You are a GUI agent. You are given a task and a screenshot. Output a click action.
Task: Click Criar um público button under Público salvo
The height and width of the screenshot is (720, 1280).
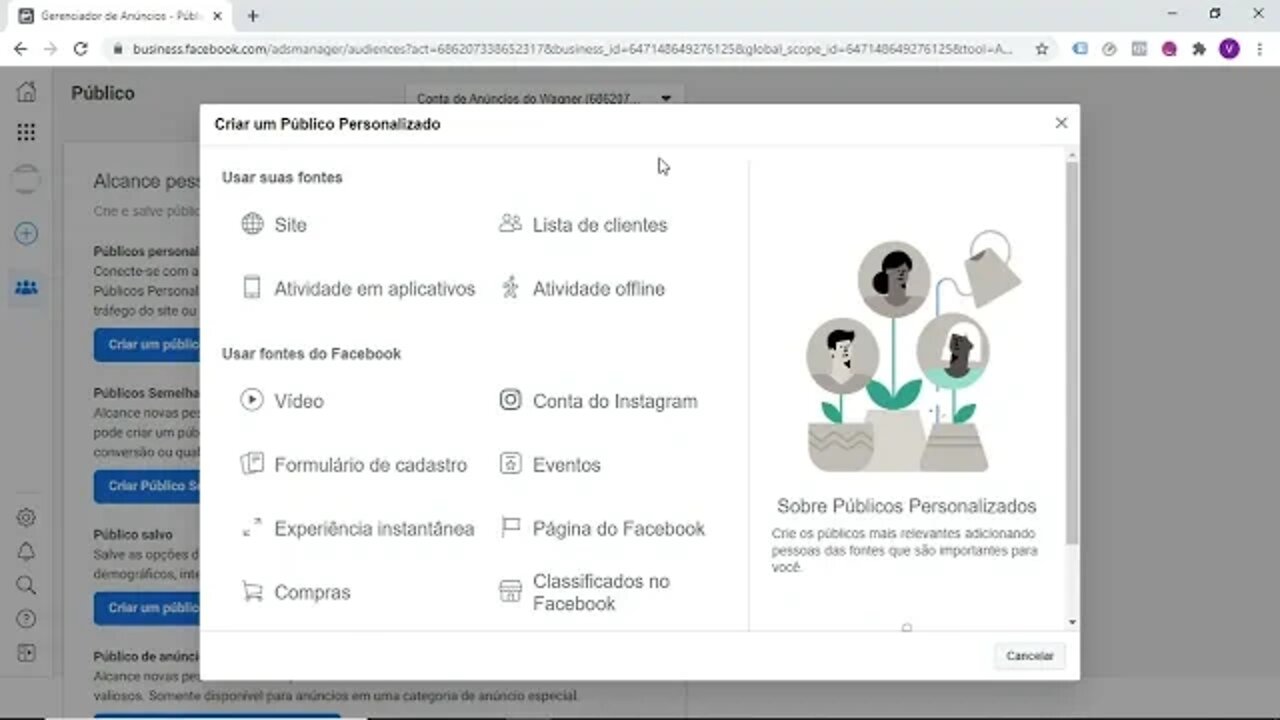[x=147, y=607]
